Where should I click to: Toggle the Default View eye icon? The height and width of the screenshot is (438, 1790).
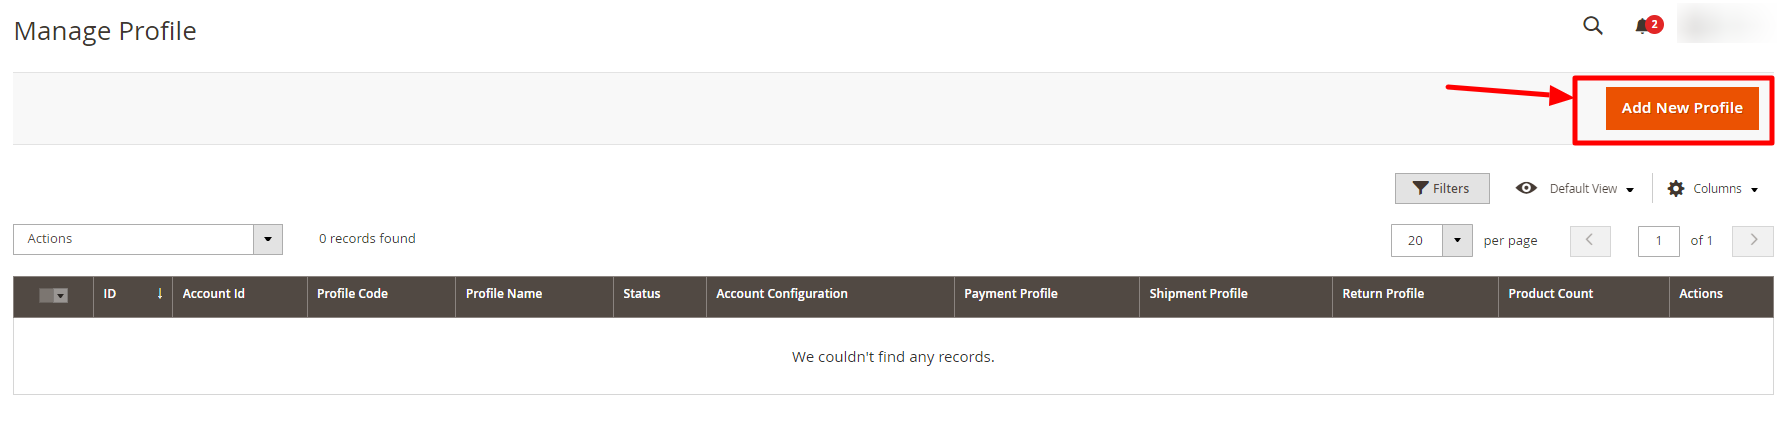[1526, 188]
